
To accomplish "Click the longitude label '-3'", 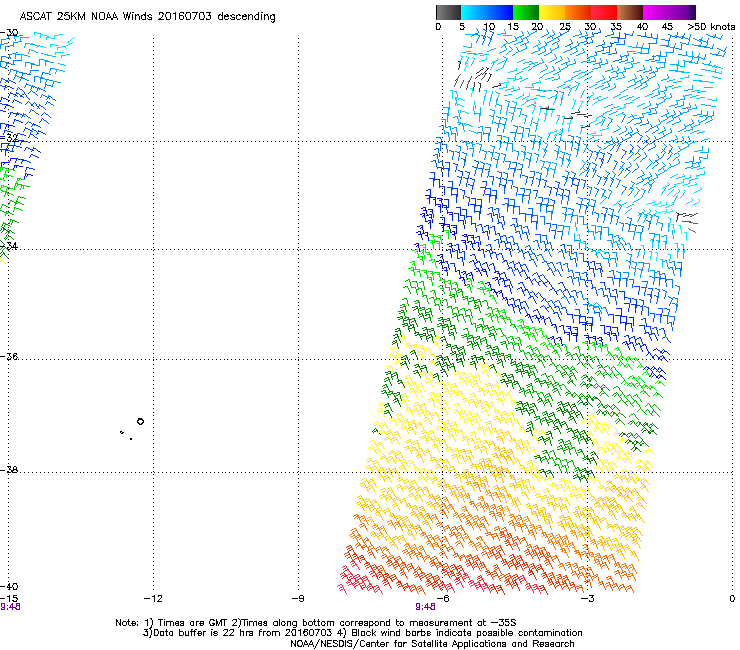I will 587,599.
